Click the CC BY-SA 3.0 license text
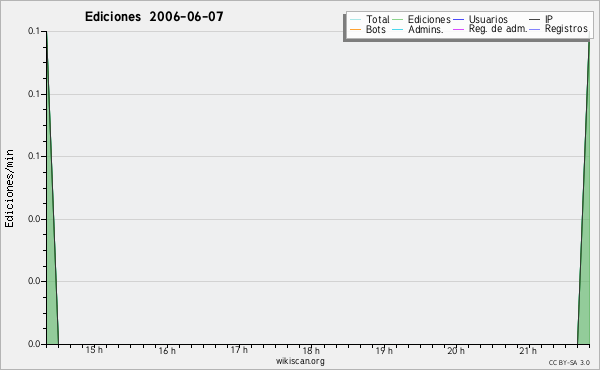This screenshot has height=370, width=600. pyautogui.click(x=569, y=363)
